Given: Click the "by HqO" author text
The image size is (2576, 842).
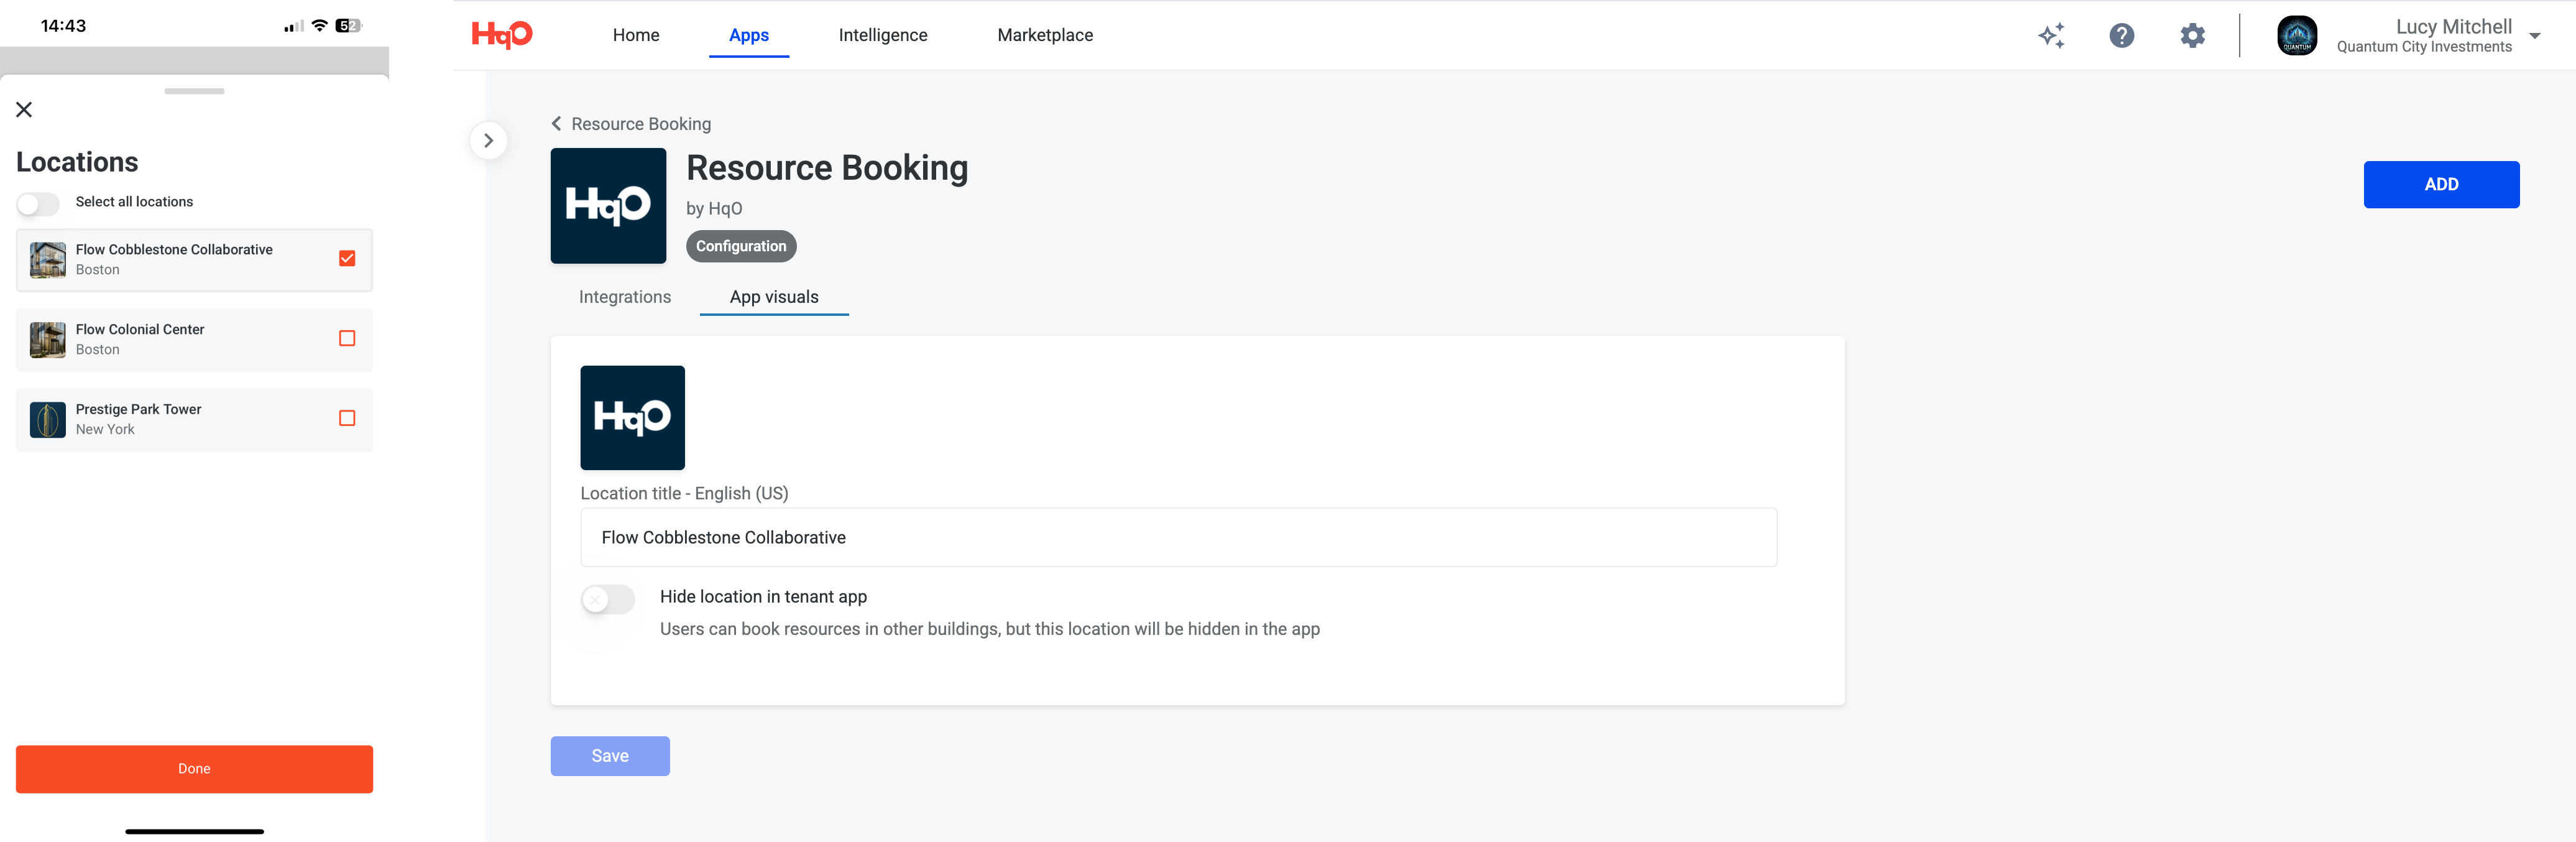Looking at the screenshot, I should [x=714, y=209].
